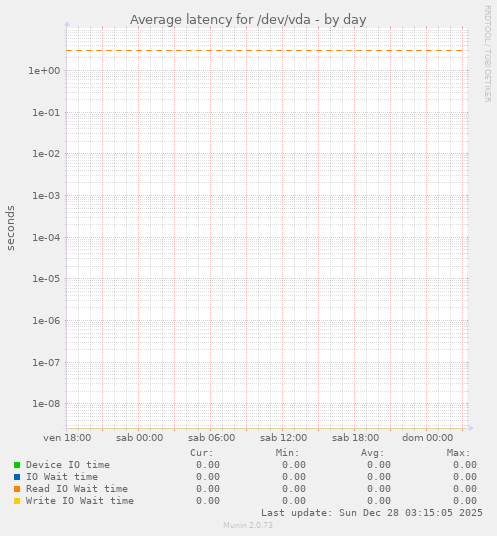Click the y-axis label '1e-06'
The image size is (497, 536).
point(46,321)
